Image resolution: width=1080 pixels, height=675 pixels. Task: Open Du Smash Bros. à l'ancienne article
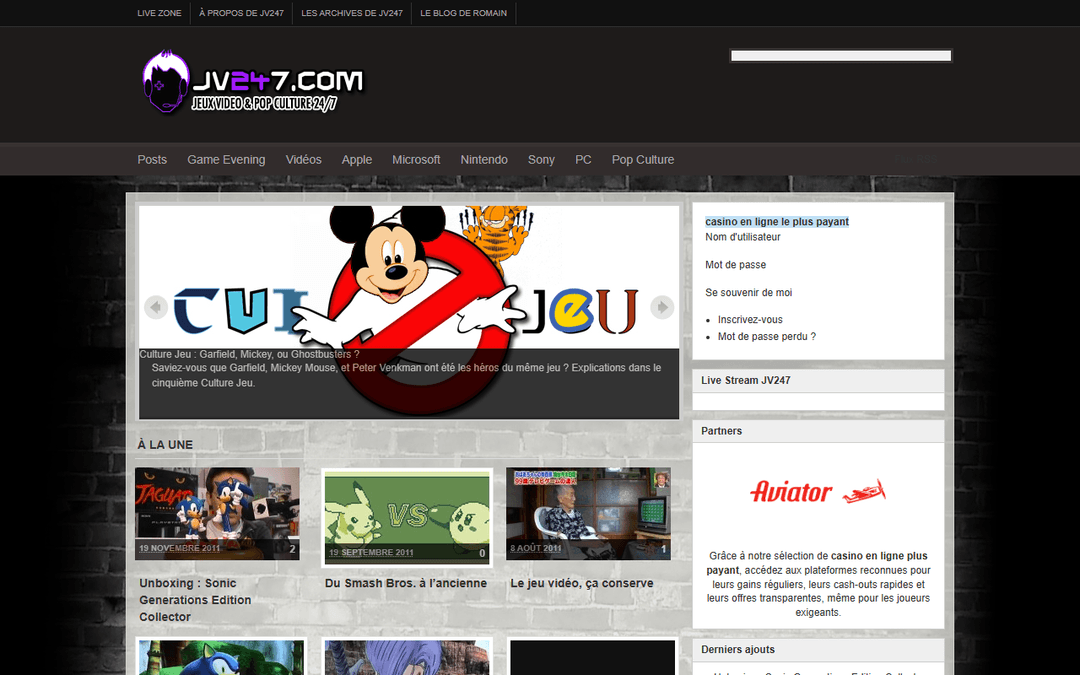pyautogui.click(x=406, y=583)
